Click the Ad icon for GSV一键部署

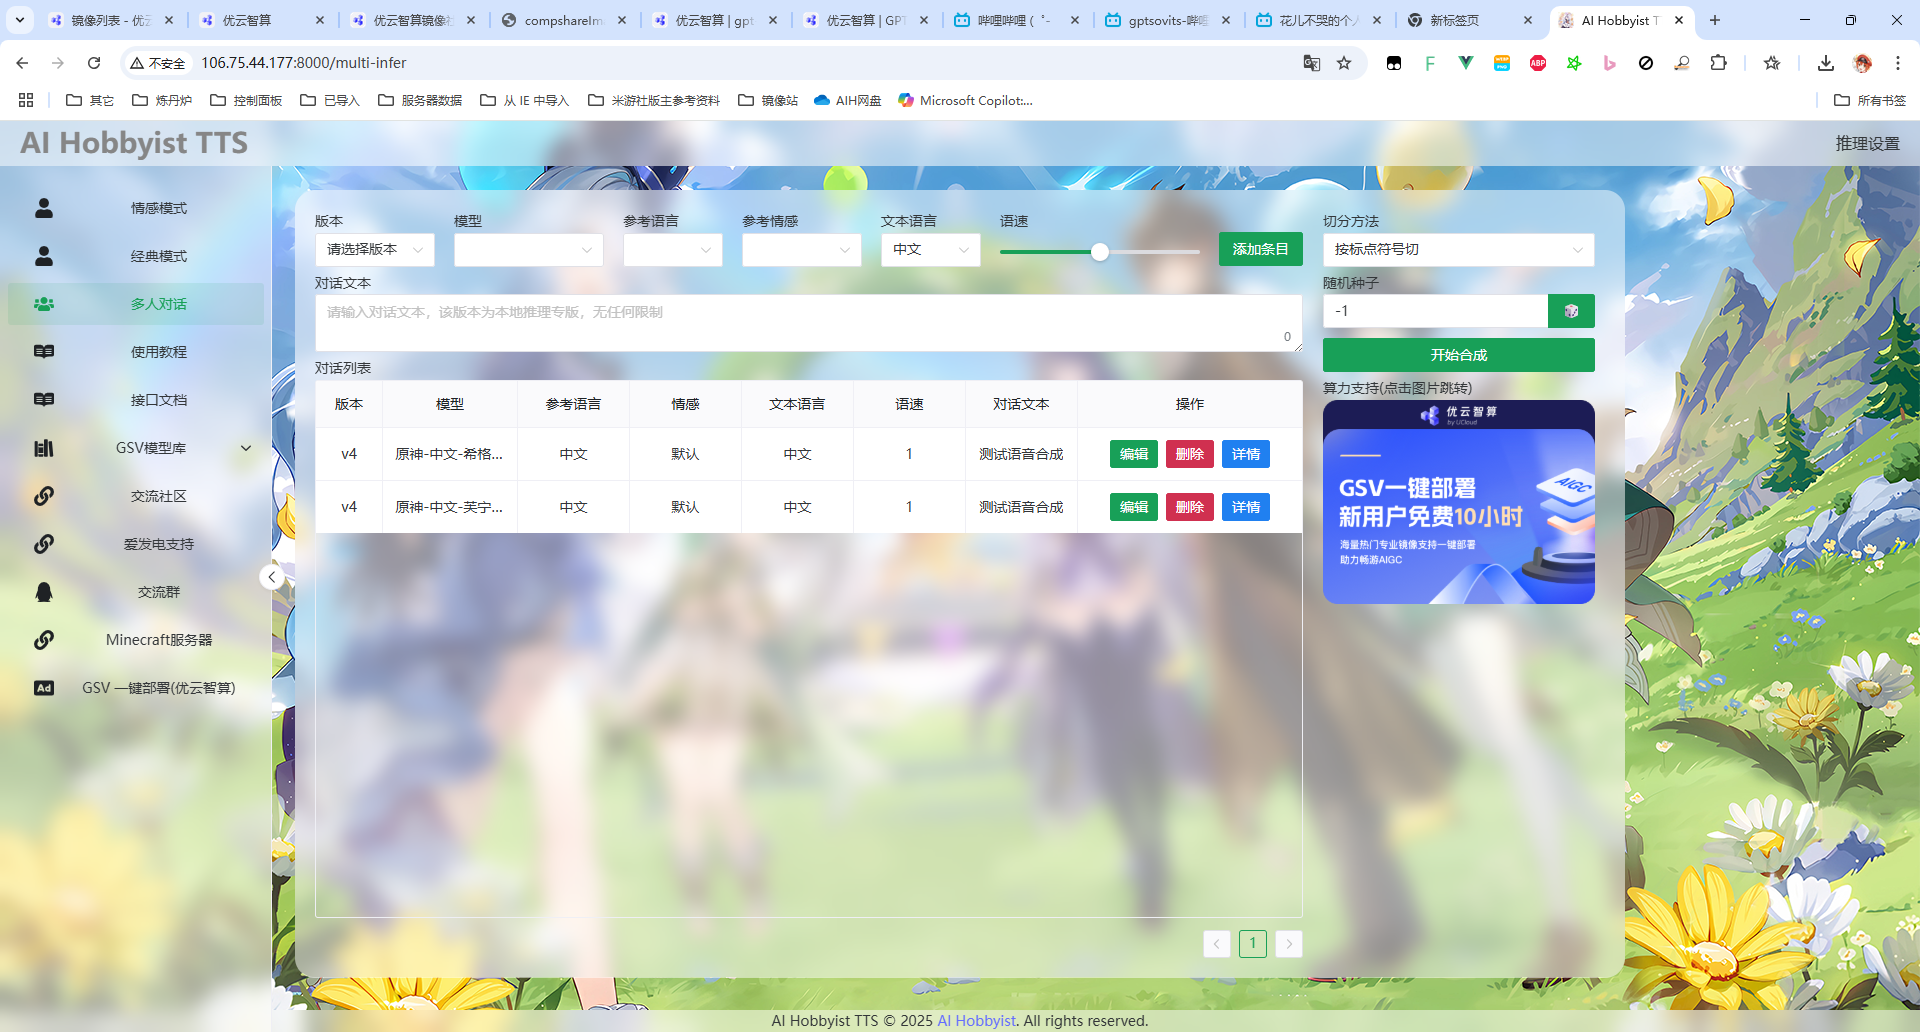44,688
